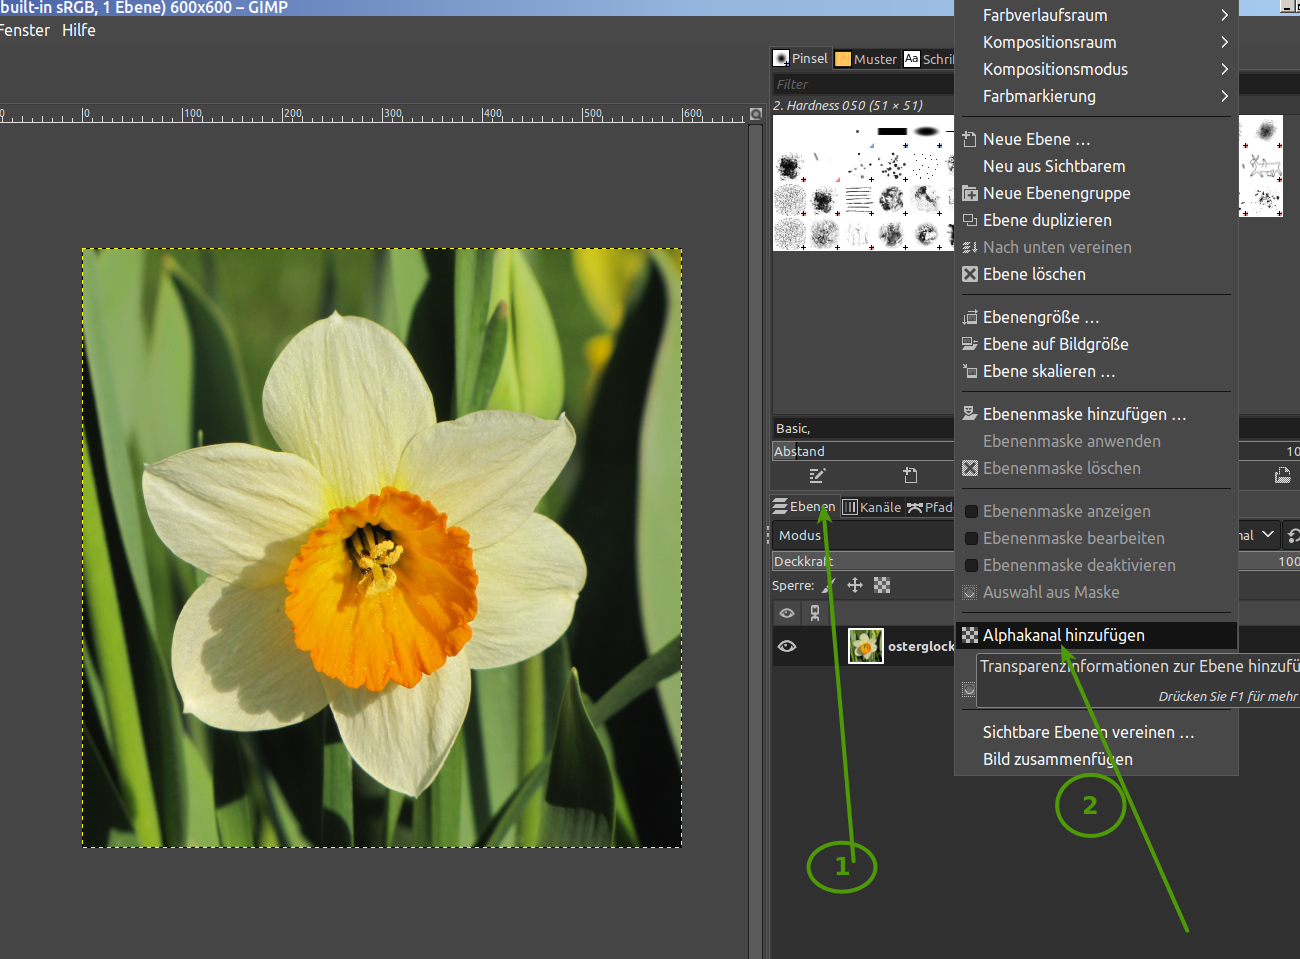This screenshot has width=1300, height=959.
Task: Switch to the Kanäle tab
Action: coord(872,507)
